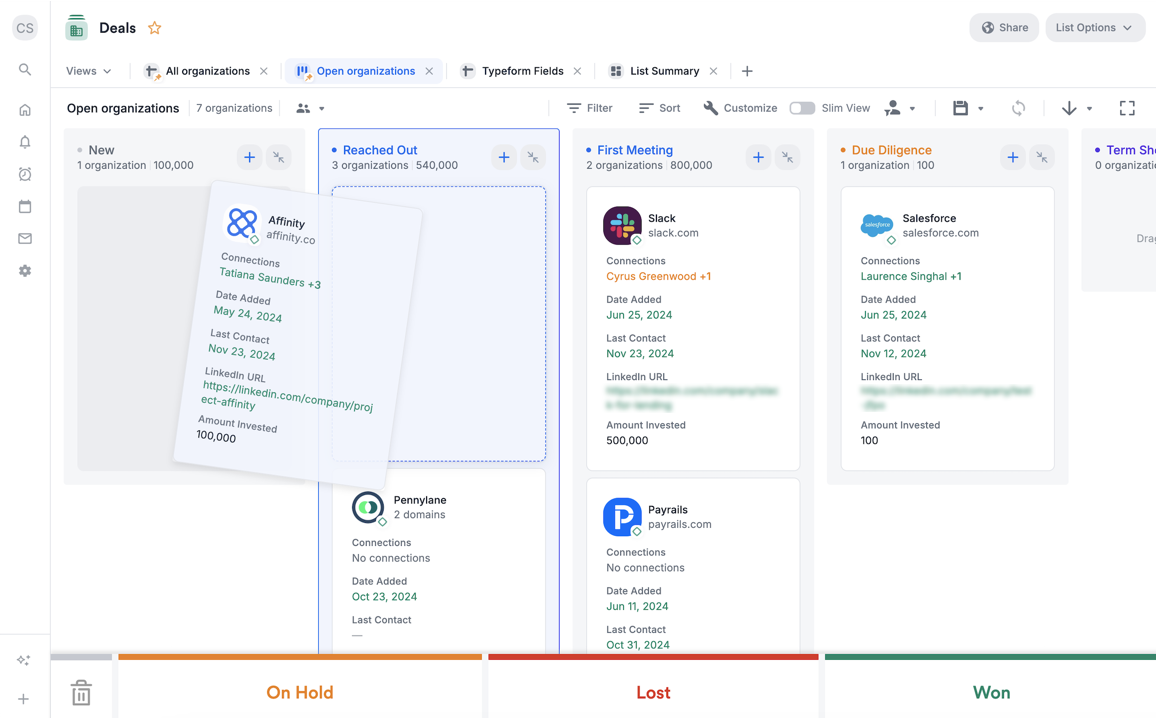
Task: Star the Deals list as favorite
Action: (x=154, y=27)
